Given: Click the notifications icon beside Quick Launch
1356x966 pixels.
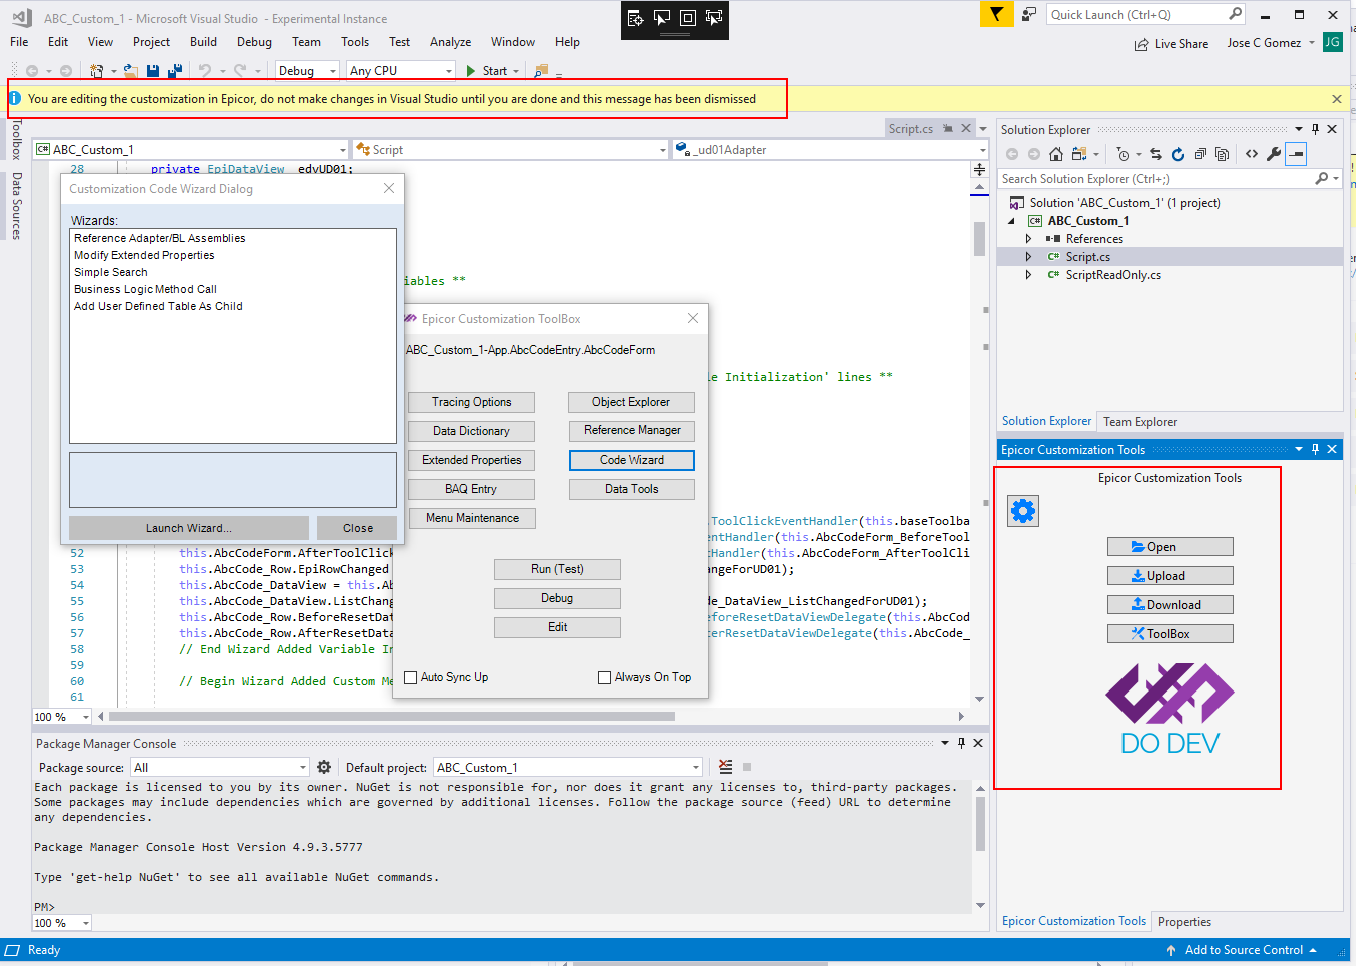Looking at the screenshot, I should [1028, 14].
